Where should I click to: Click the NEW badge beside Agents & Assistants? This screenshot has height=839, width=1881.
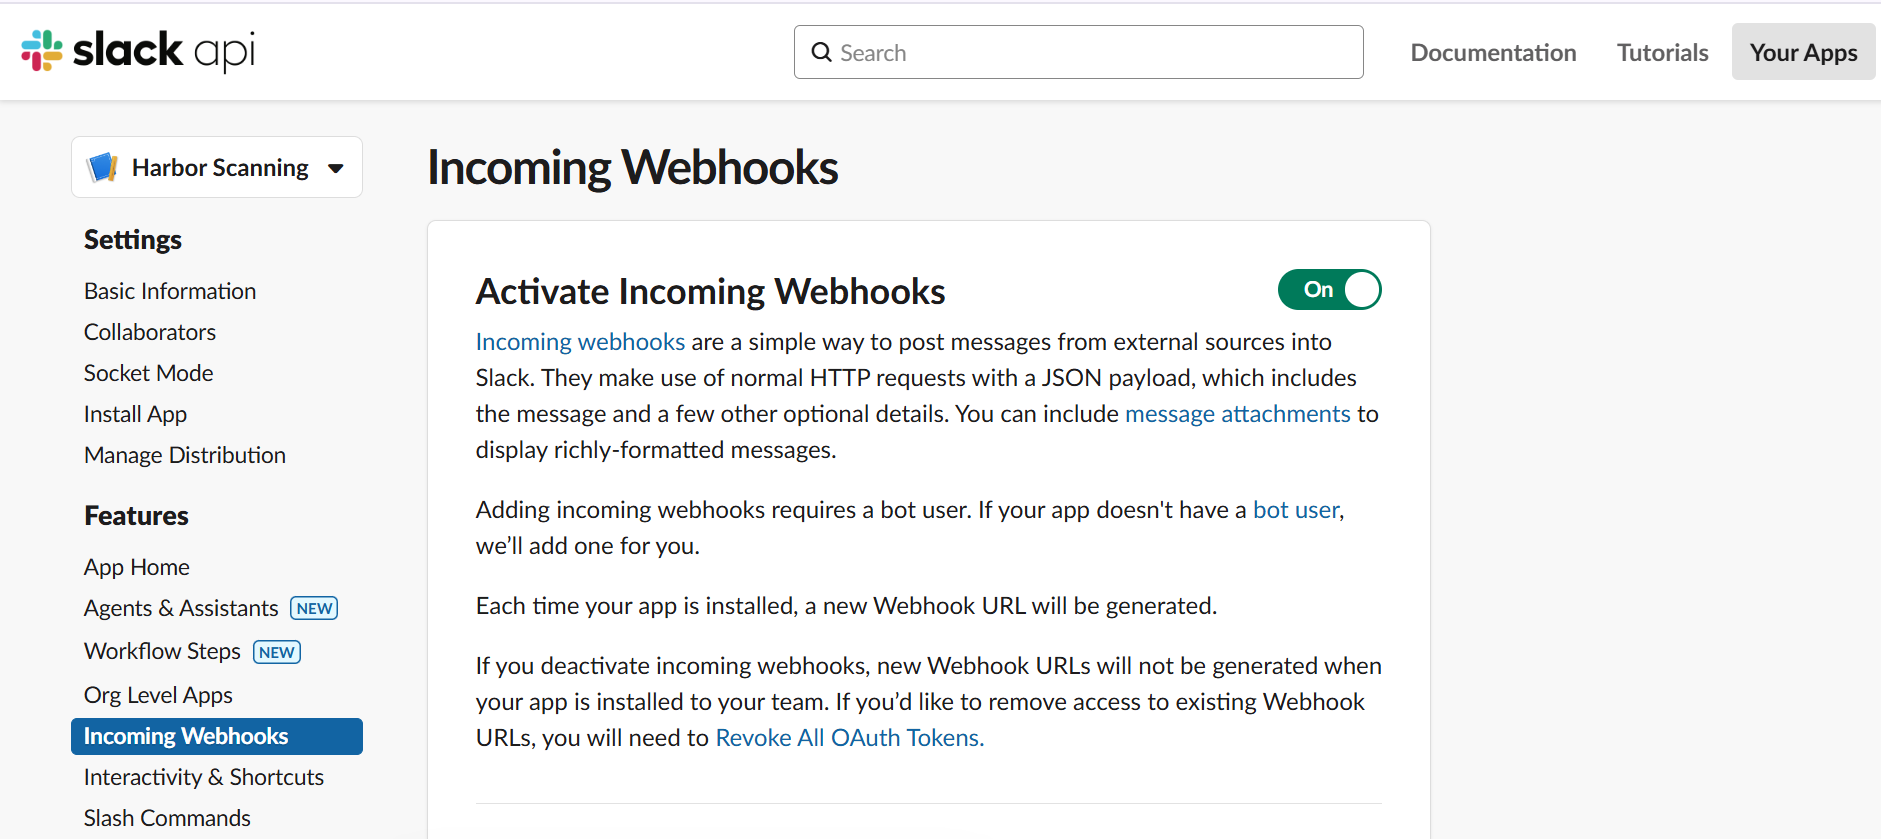tap(314, 608)
